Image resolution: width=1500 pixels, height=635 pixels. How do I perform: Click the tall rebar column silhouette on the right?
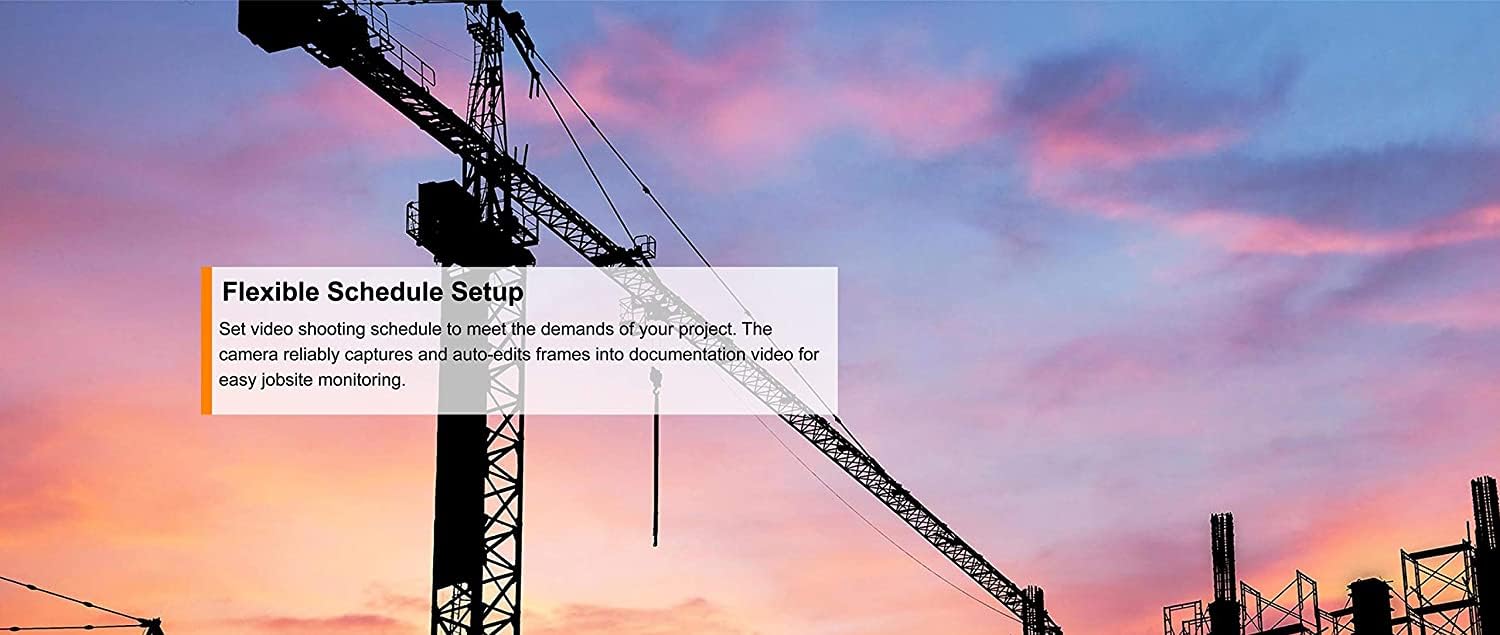pyautogui.click(x=1223, y=570)
